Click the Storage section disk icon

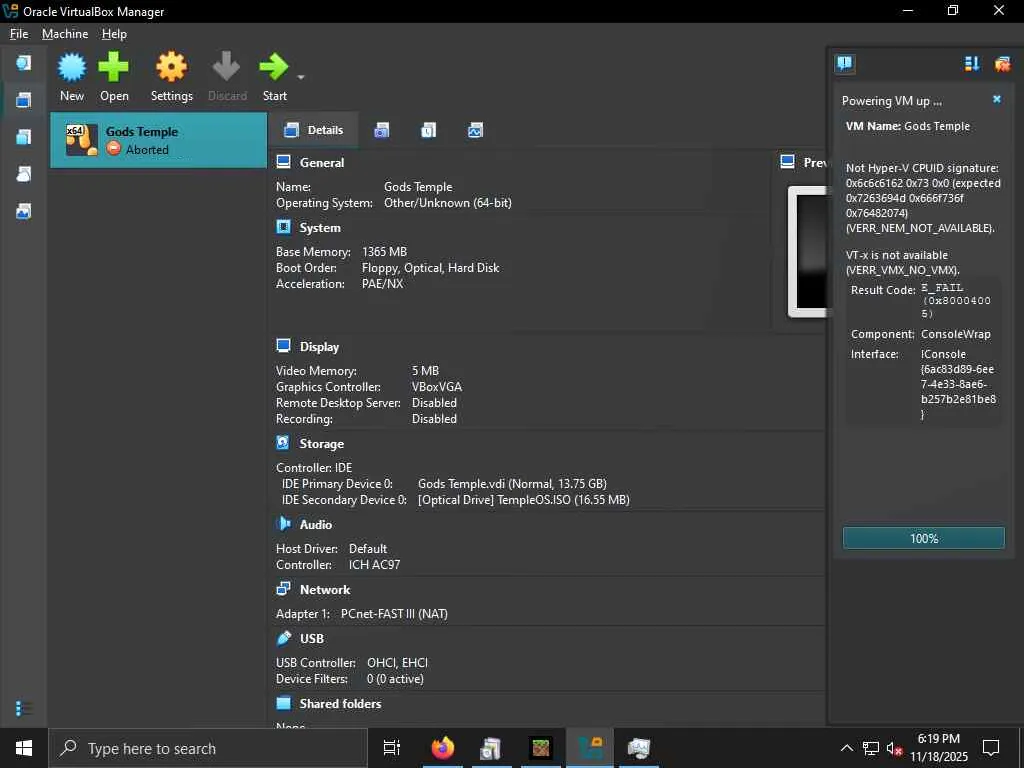pos(283,443)
